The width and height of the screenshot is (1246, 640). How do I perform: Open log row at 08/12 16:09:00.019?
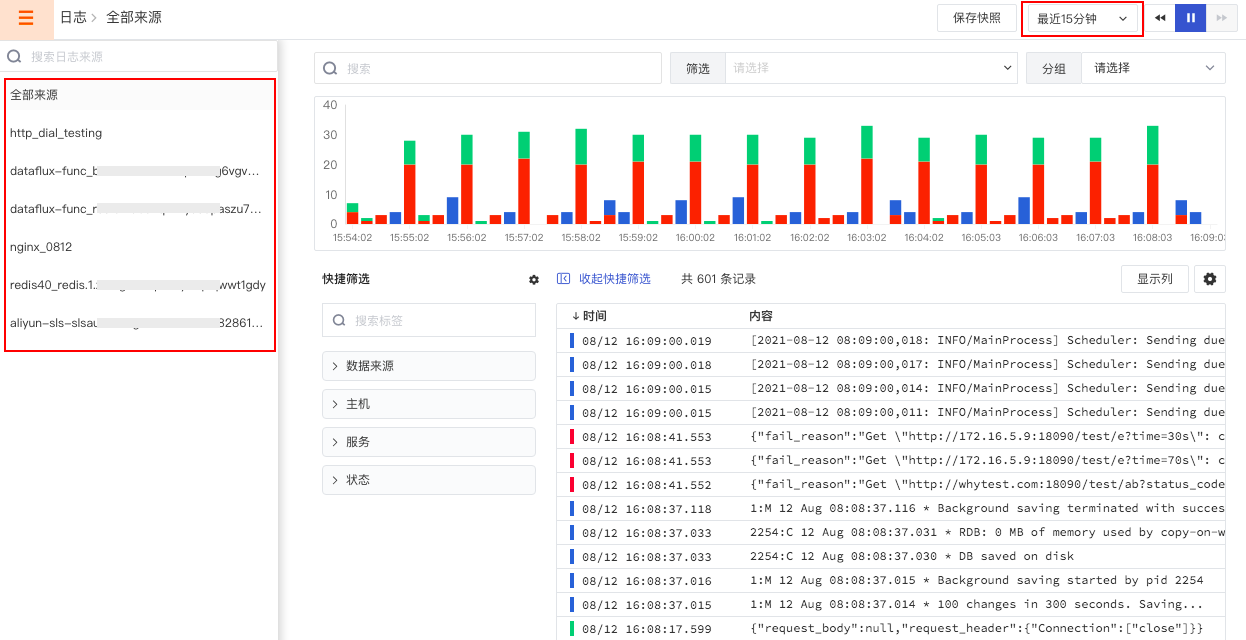891,341
